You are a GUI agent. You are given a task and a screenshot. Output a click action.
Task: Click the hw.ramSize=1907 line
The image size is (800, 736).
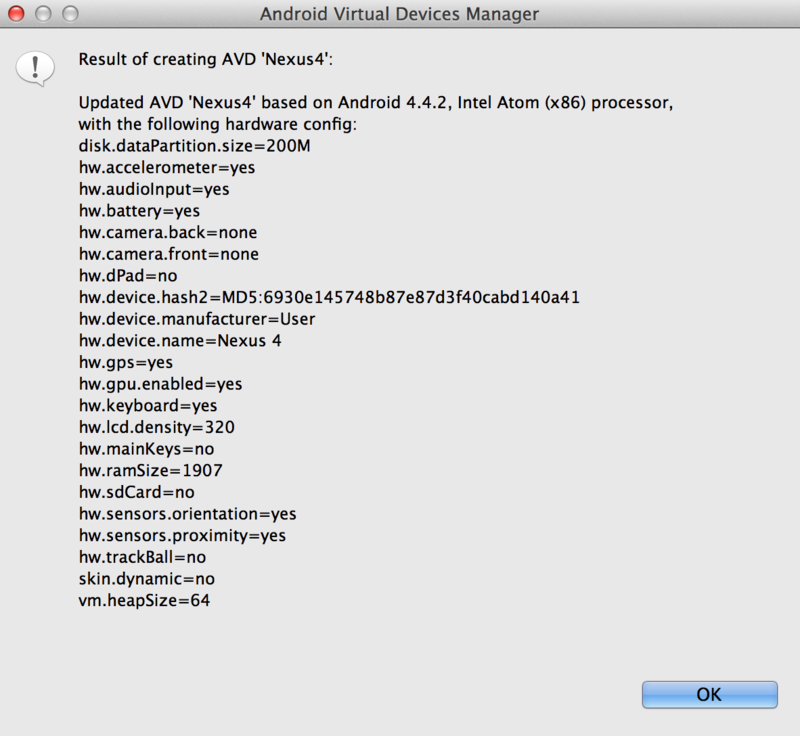click(x=151, y=470)
